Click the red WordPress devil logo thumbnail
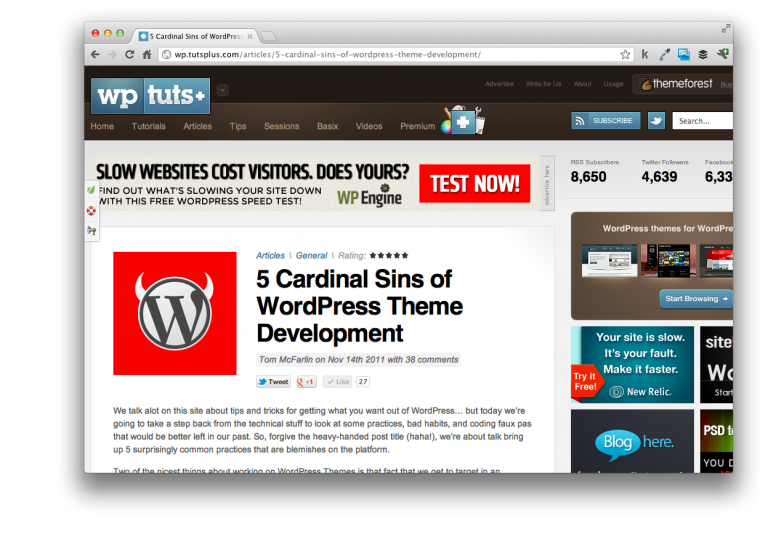 pos(175,313)
